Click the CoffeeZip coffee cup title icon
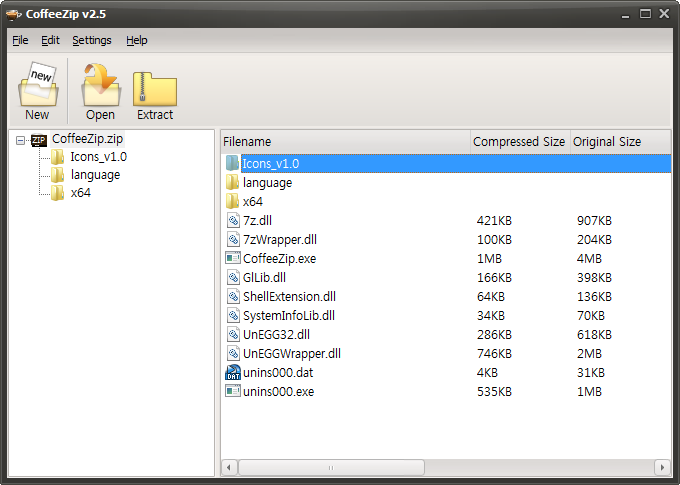The width and height of the screenshot is (680, 485). 13,14
